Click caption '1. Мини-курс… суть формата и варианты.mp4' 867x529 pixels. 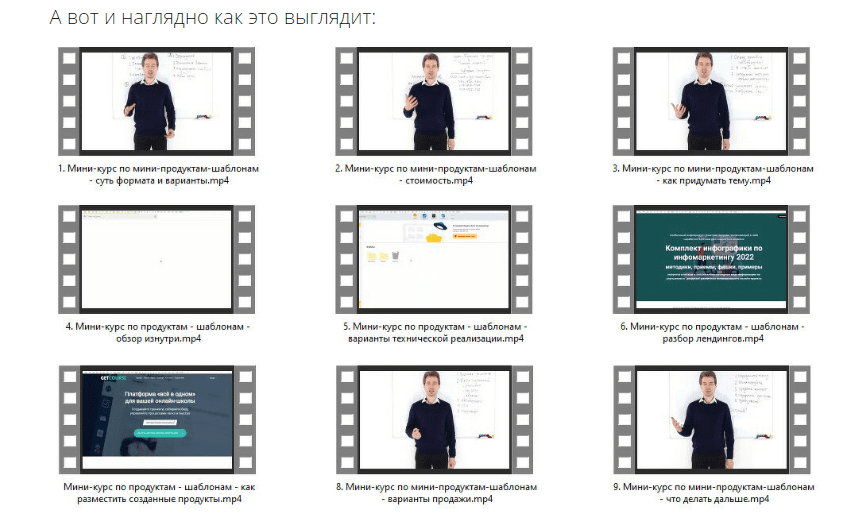(158, 174)
